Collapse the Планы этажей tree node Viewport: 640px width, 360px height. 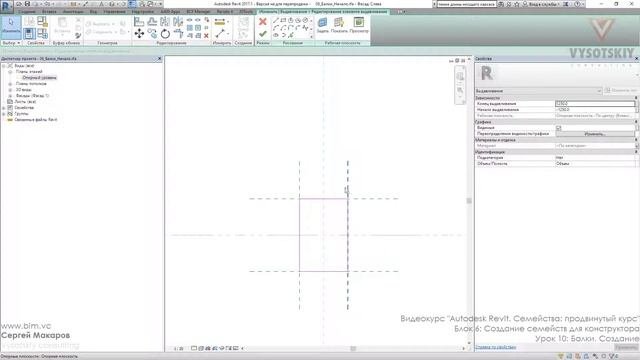(x=10, y=72)
